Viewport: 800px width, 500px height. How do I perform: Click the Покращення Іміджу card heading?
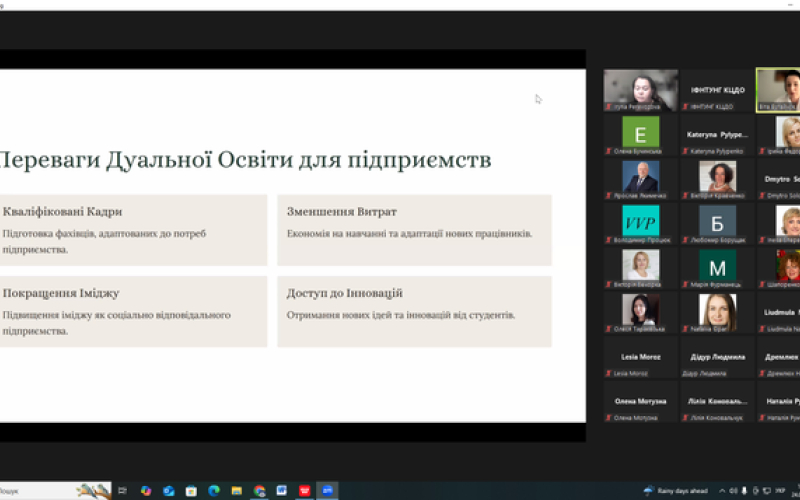tap(61, 293)
